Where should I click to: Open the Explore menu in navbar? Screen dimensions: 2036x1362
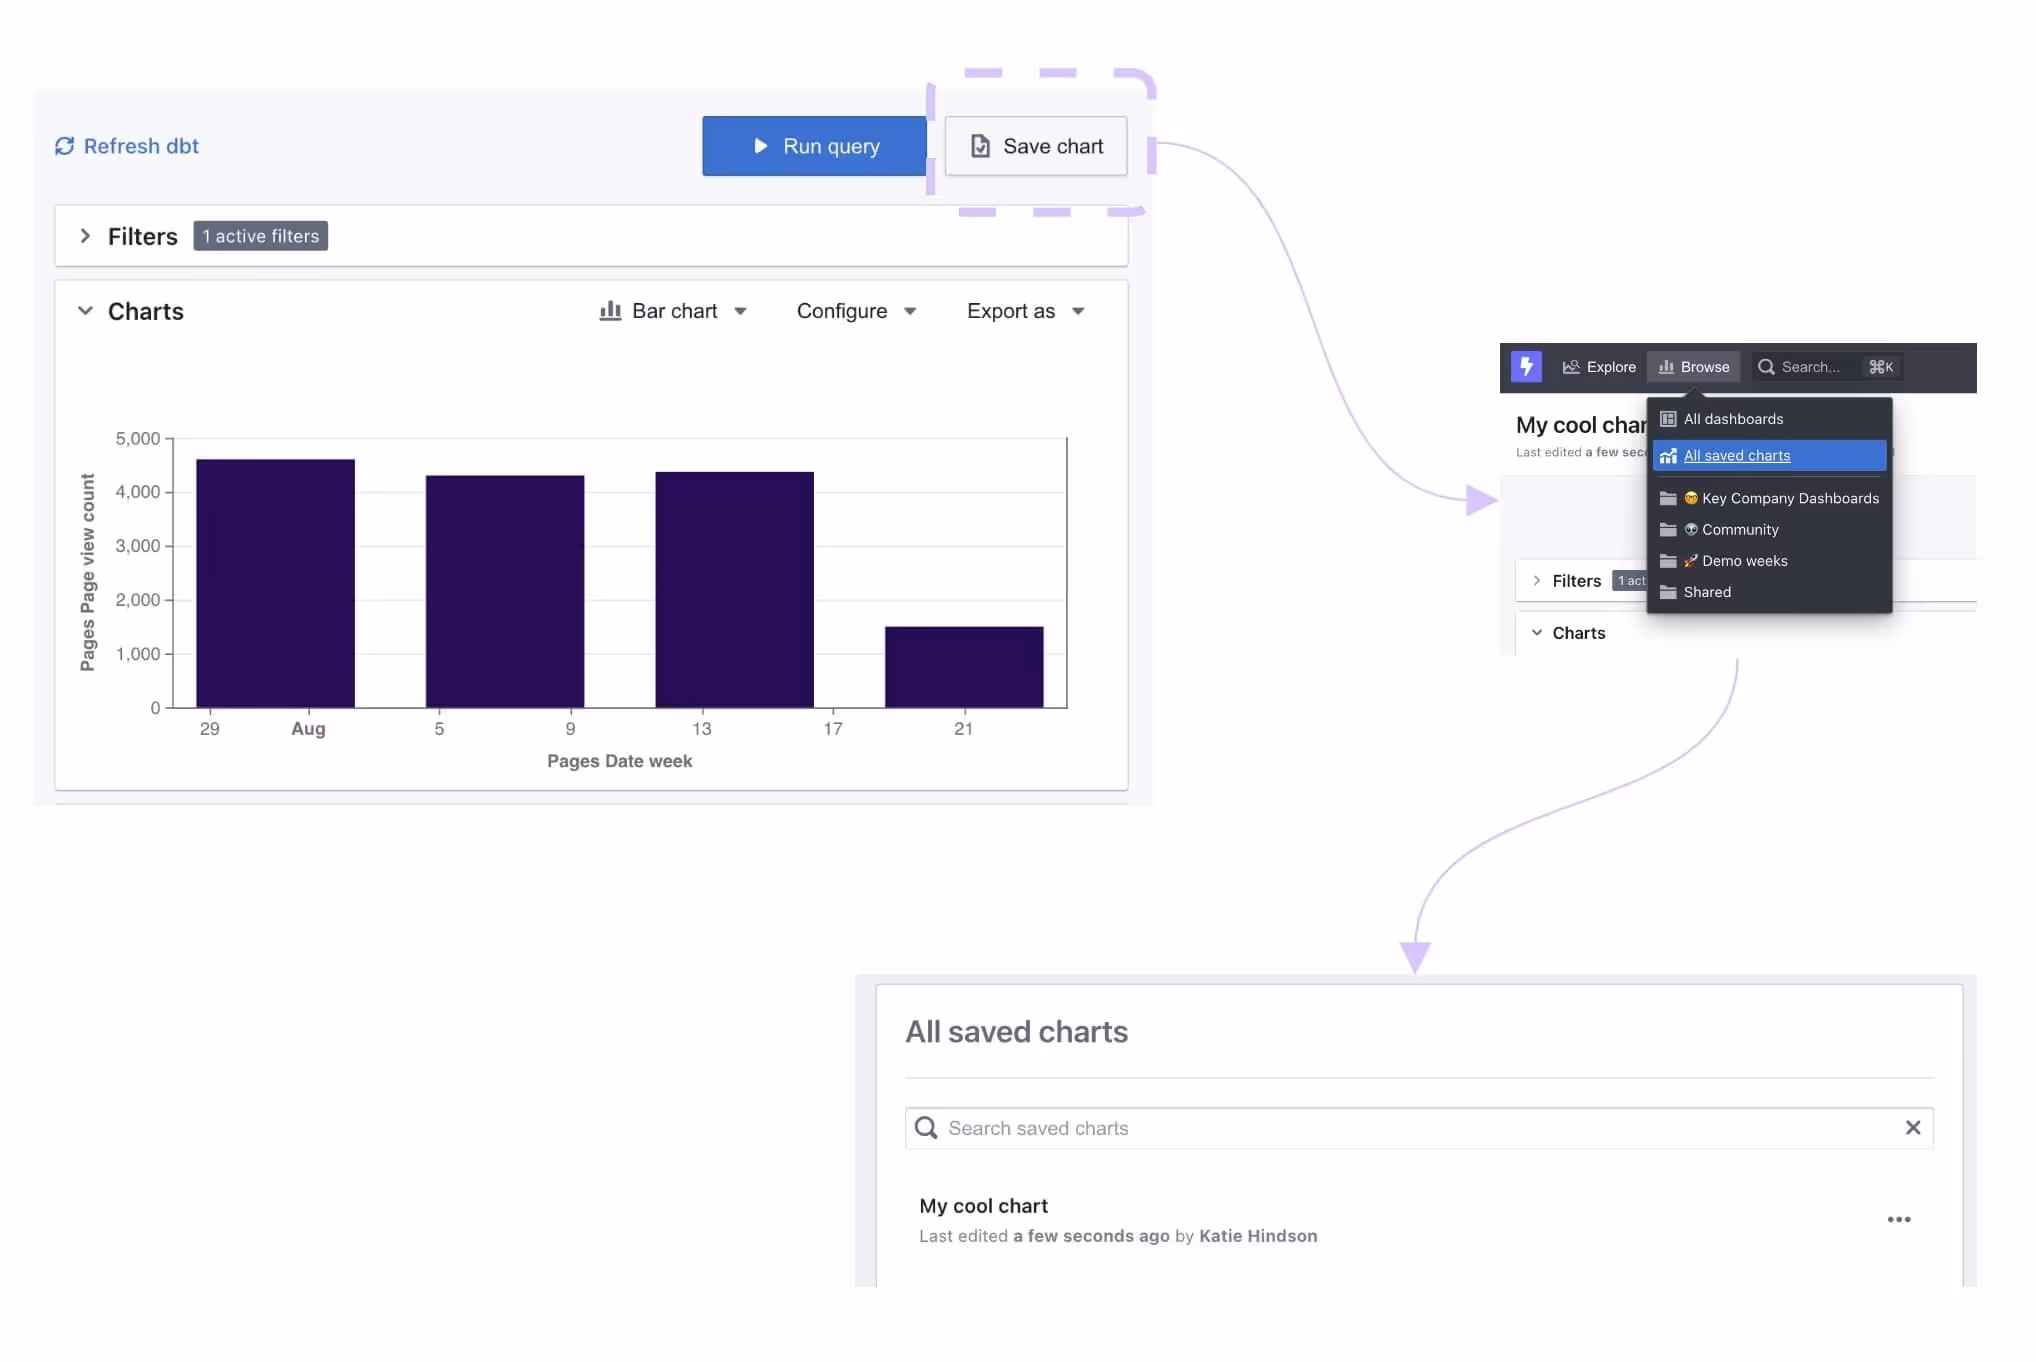click(1599, 367)
